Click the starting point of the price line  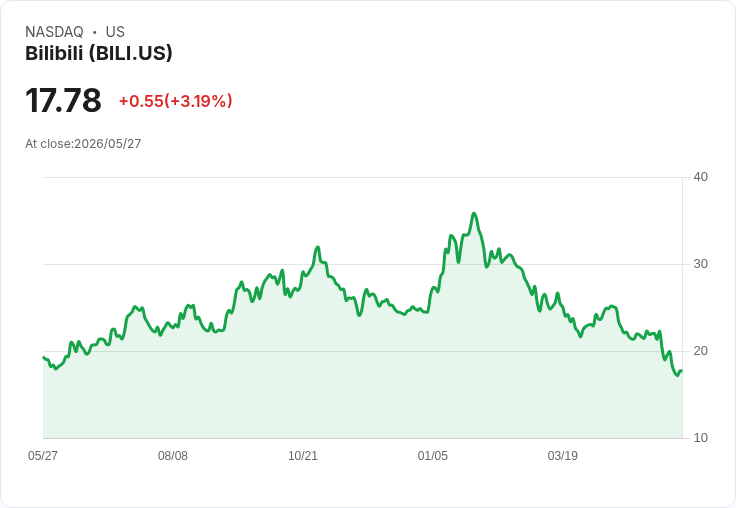coord(43,357)
